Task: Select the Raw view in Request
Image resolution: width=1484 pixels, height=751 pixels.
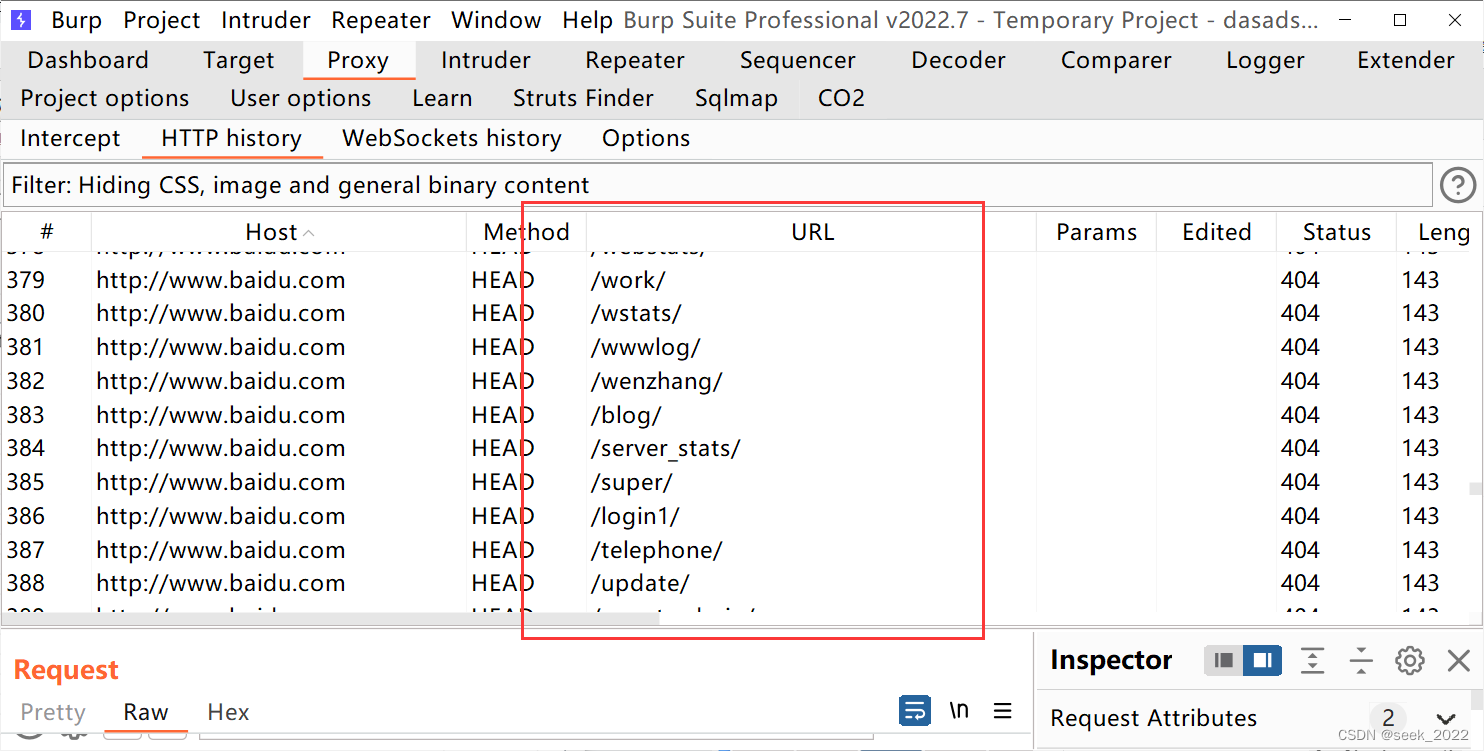Action: point(146,712)
